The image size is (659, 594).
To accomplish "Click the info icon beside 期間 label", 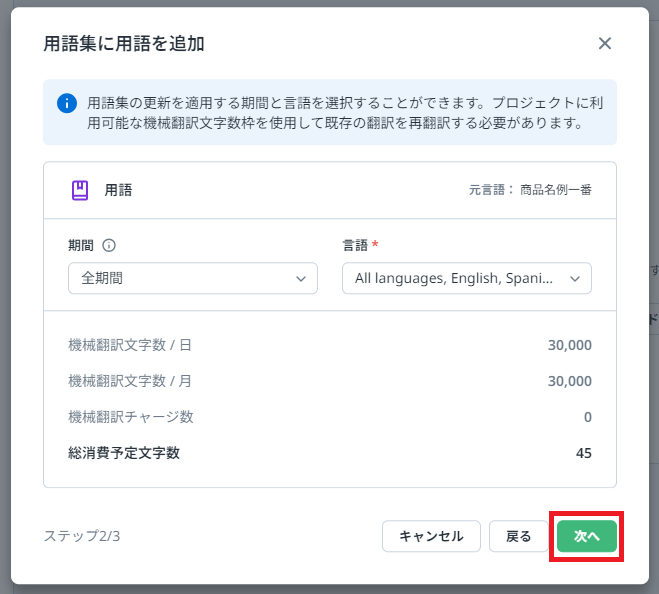I will pos(110,245).
